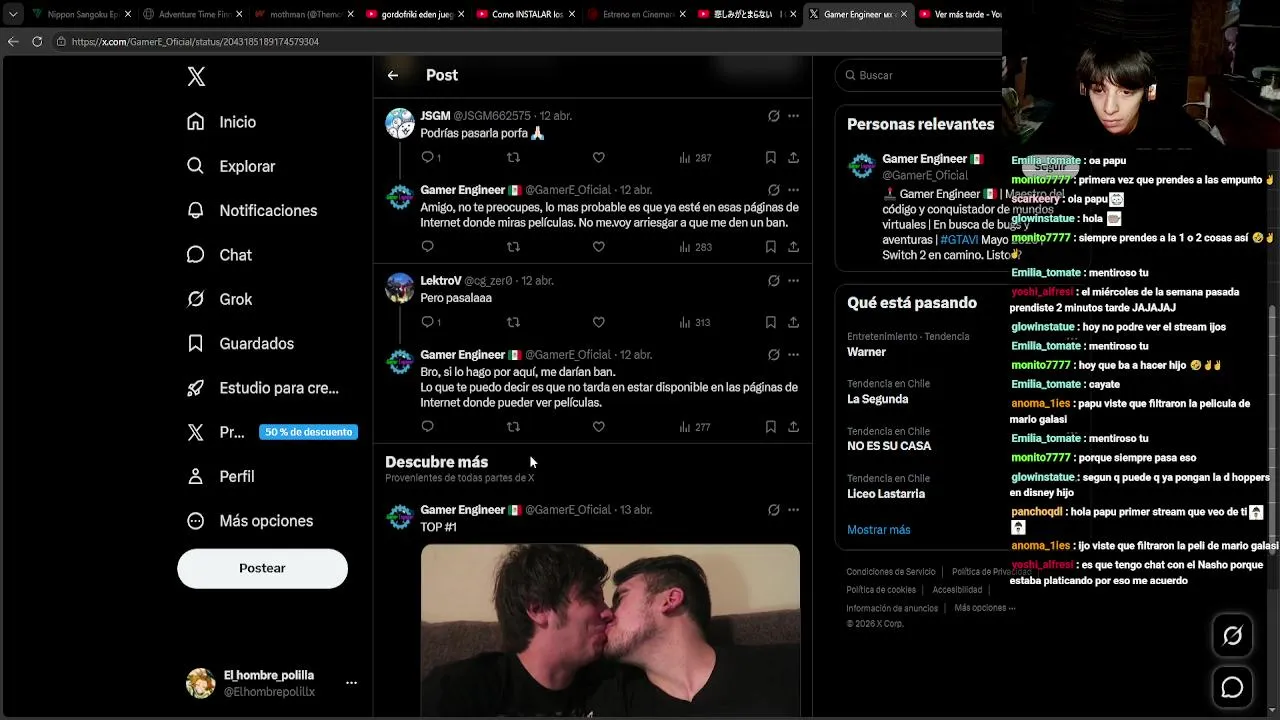
Task: Open Notificaciones page
Action: 252,210
